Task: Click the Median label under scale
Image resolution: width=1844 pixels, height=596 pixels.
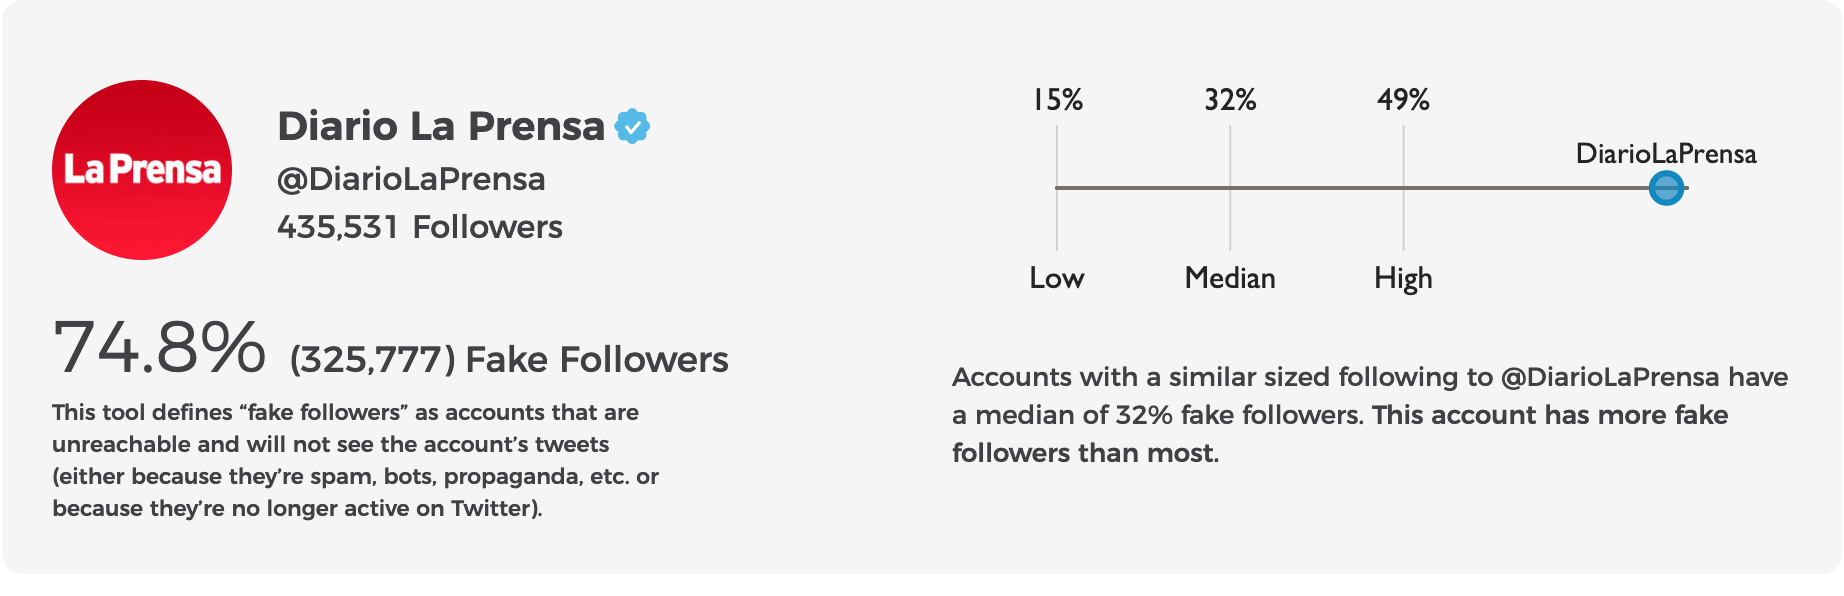Action: (x=1230, y=278)
